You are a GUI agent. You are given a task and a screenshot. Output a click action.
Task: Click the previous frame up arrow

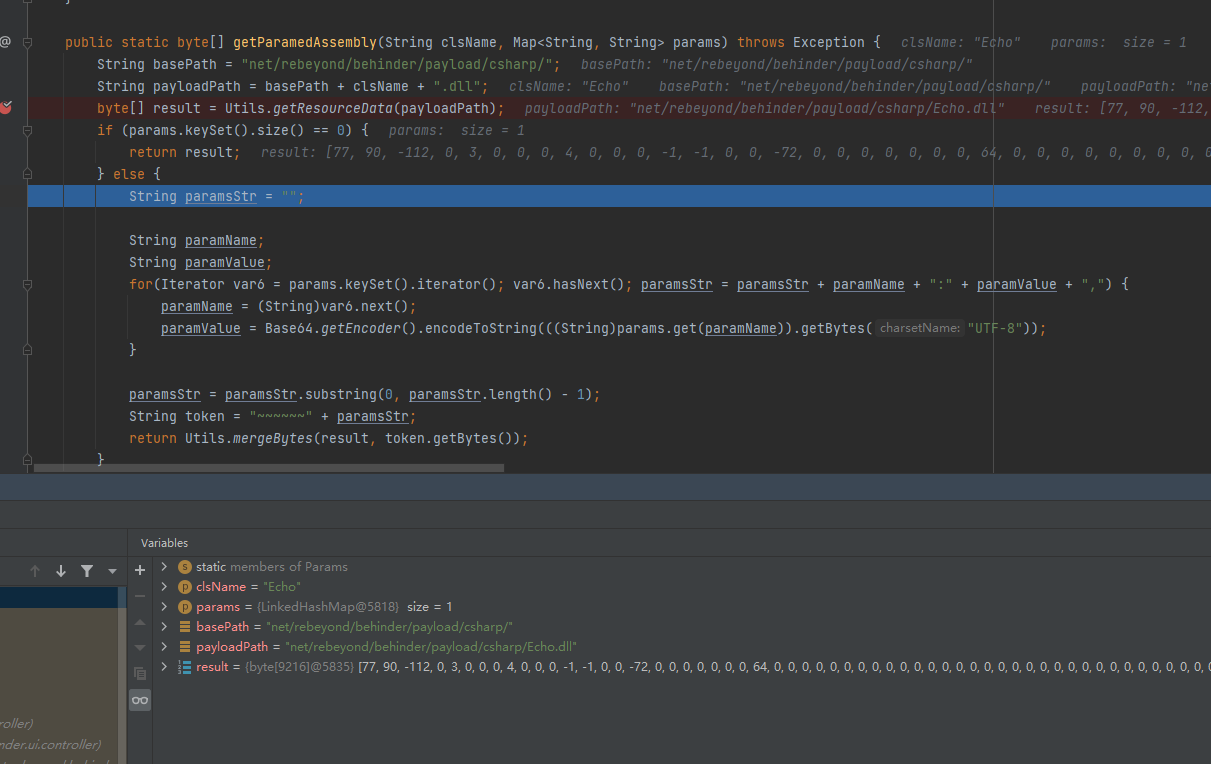[35, 571]
